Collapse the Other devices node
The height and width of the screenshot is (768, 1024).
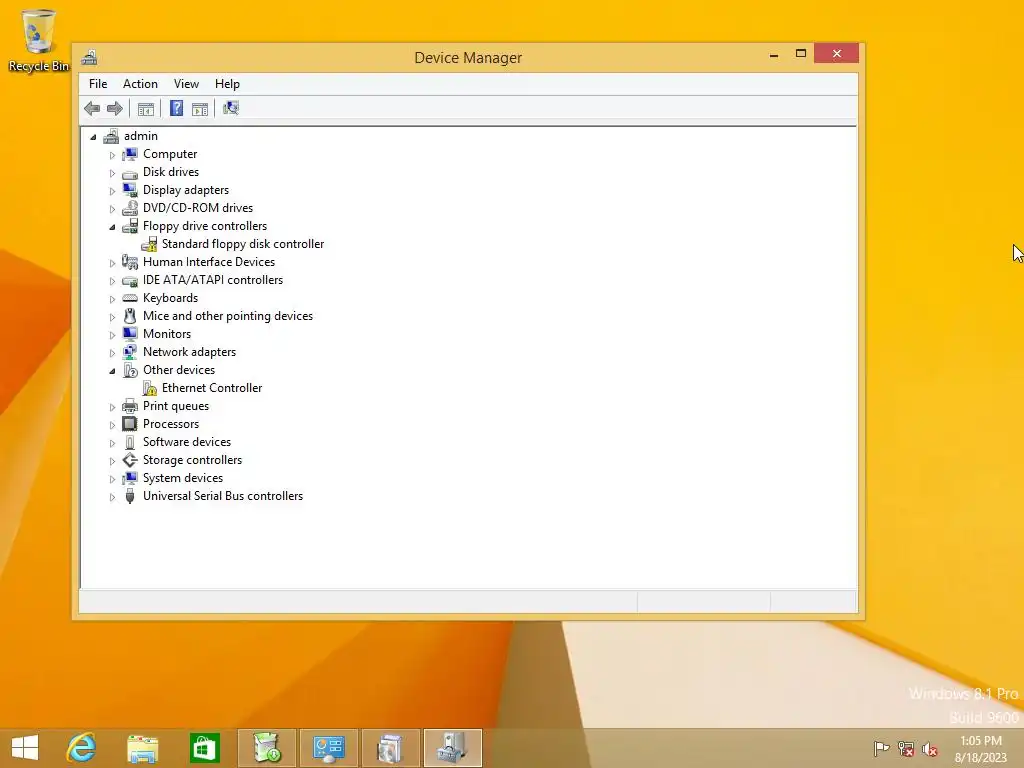(x=112, y=371)
